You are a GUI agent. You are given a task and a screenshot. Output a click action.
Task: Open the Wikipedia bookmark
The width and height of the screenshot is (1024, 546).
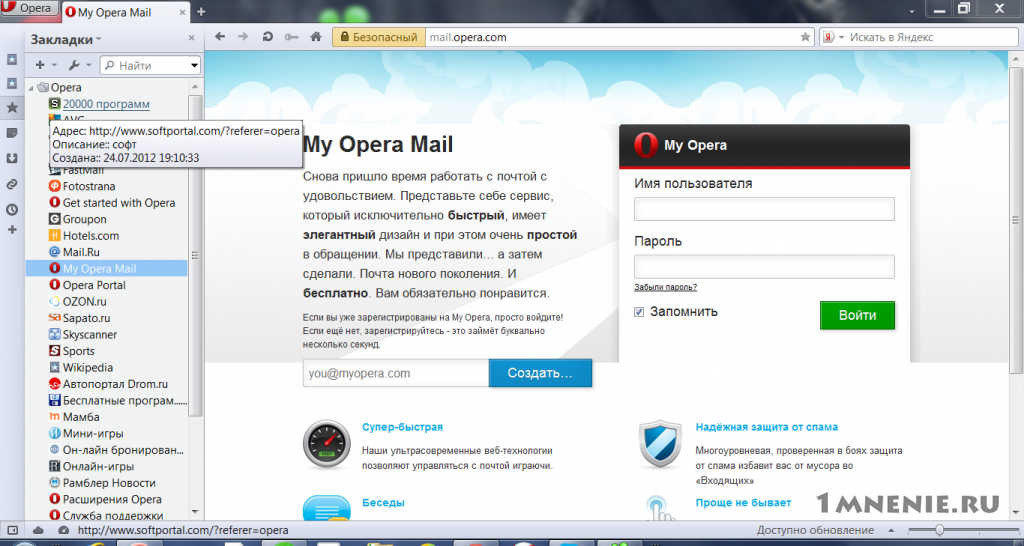(88, 368)
